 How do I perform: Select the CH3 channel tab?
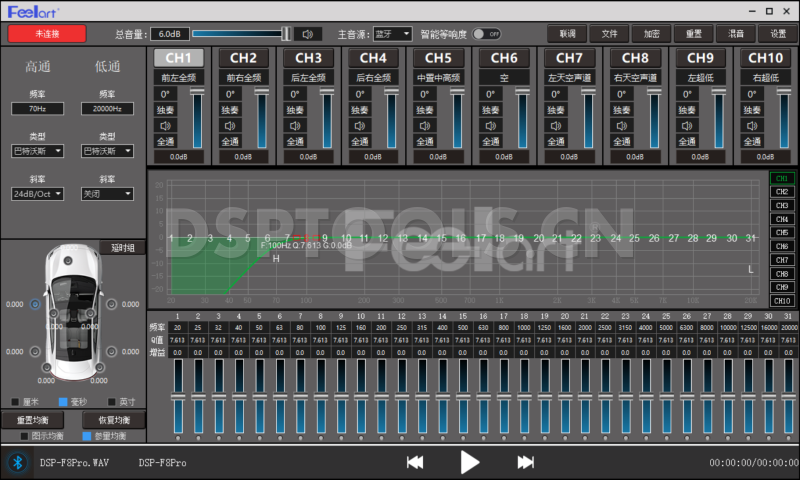click(308, 58)
